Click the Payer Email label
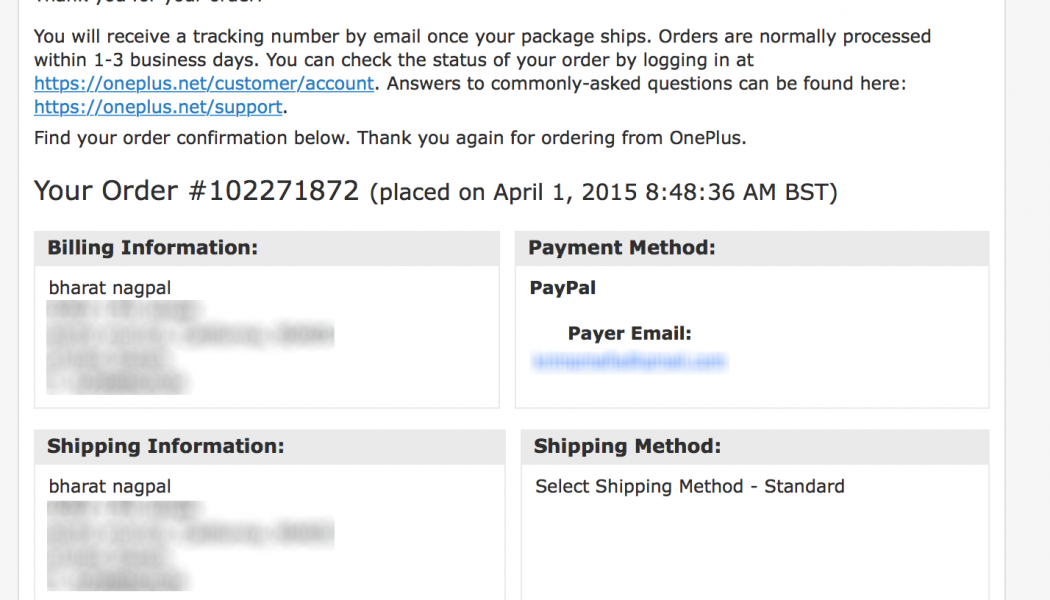This screenshot has width=1050, height=600. [629, 334]
